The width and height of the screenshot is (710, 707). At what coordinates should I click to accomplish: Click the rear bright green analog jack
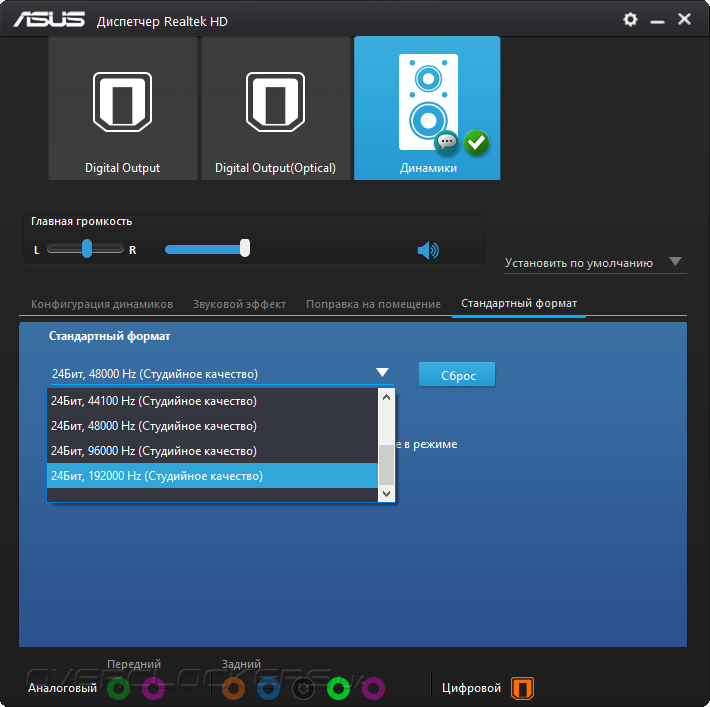(x=338, y=688)
